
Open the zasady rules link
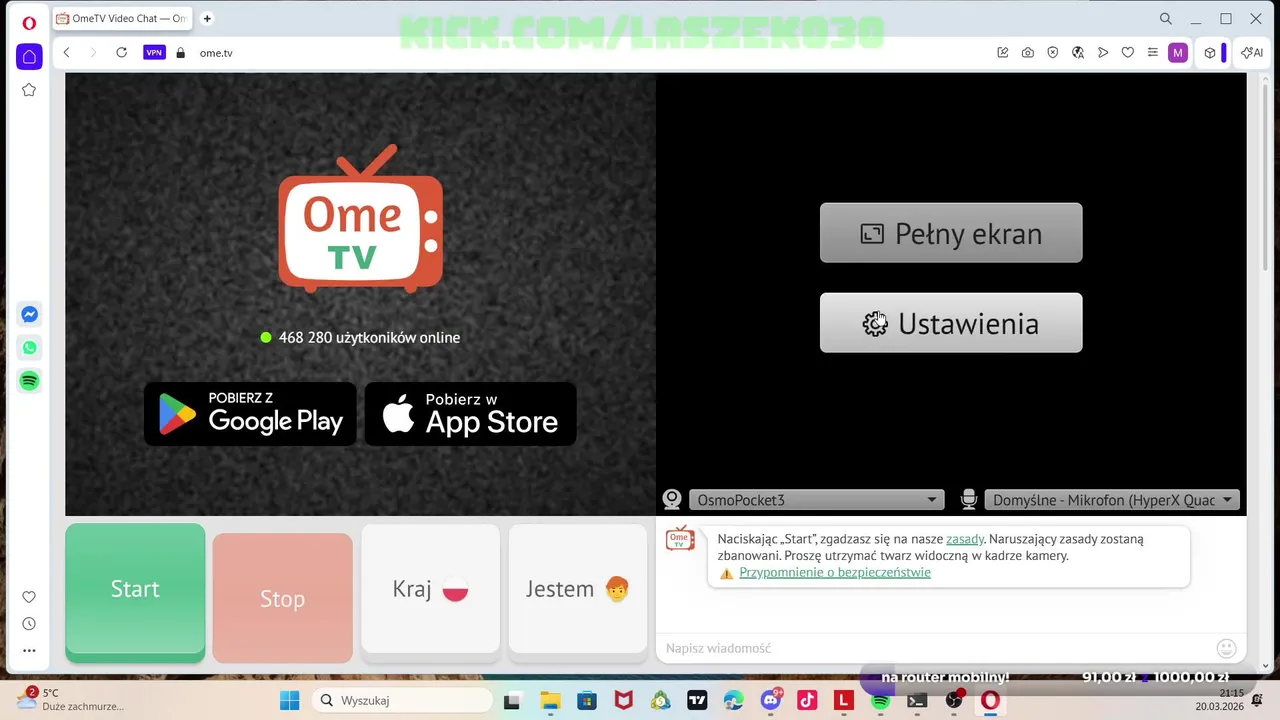pyautogui.click(x=965, y=539)
